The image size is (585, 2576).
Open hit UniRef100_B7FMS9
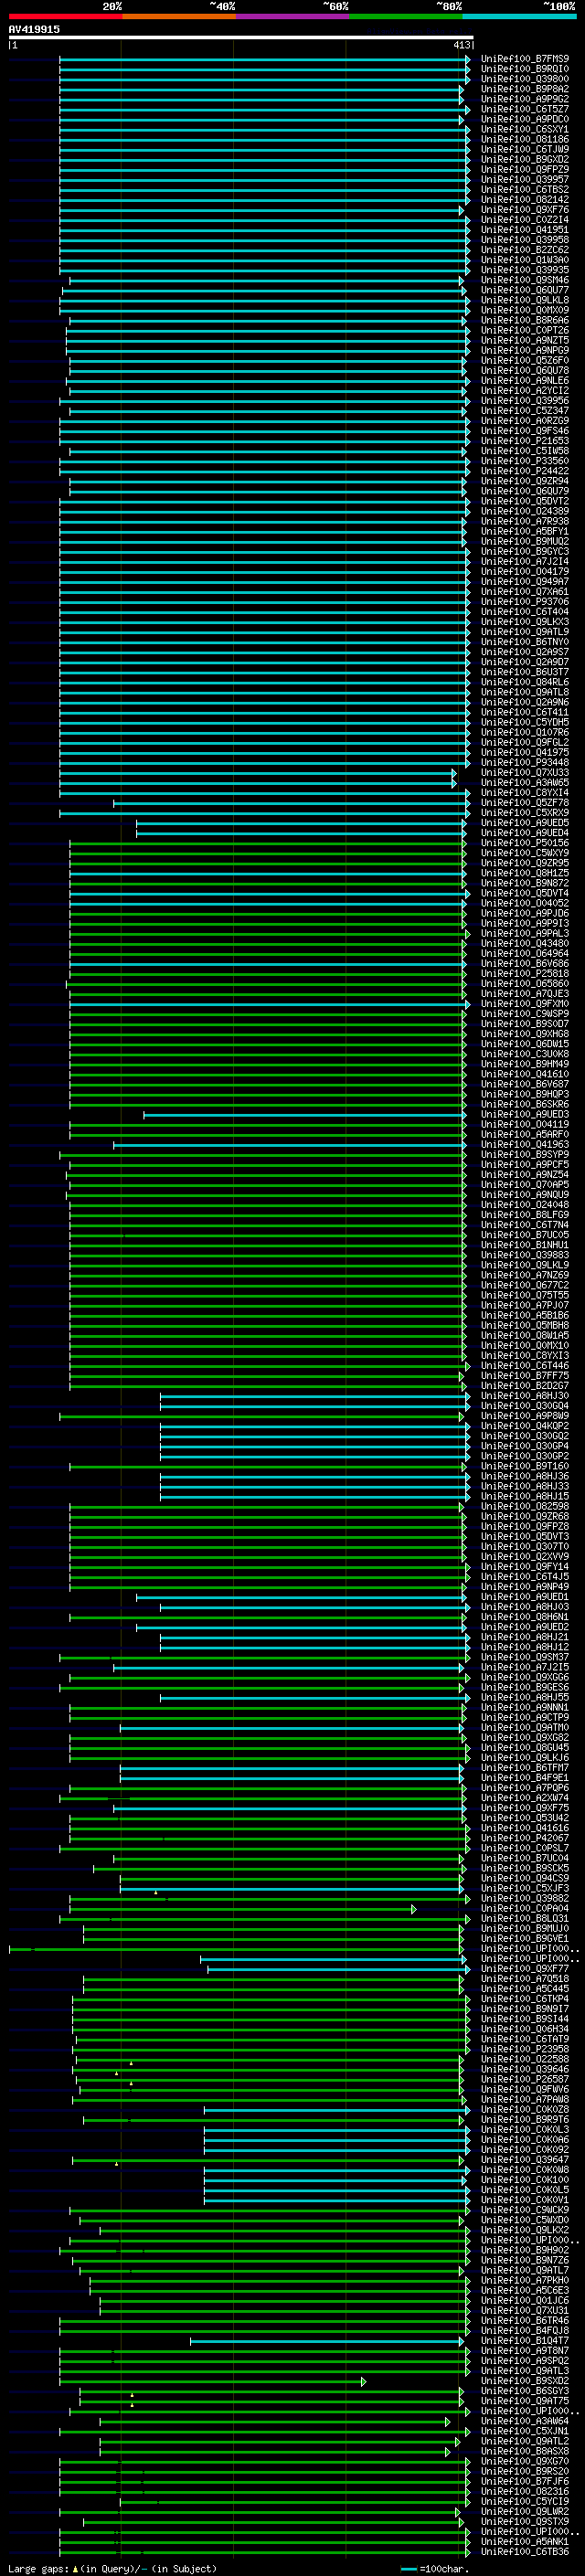pyautogui.click(x=525, y=59)
